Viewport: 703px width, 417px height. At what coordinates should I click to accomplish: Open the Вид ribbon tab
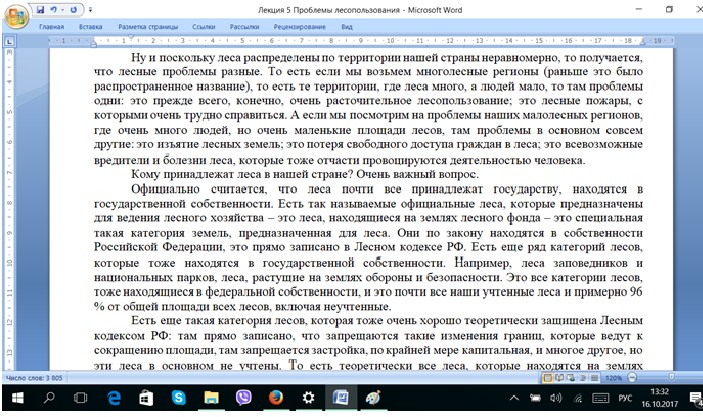pos(347,27)
